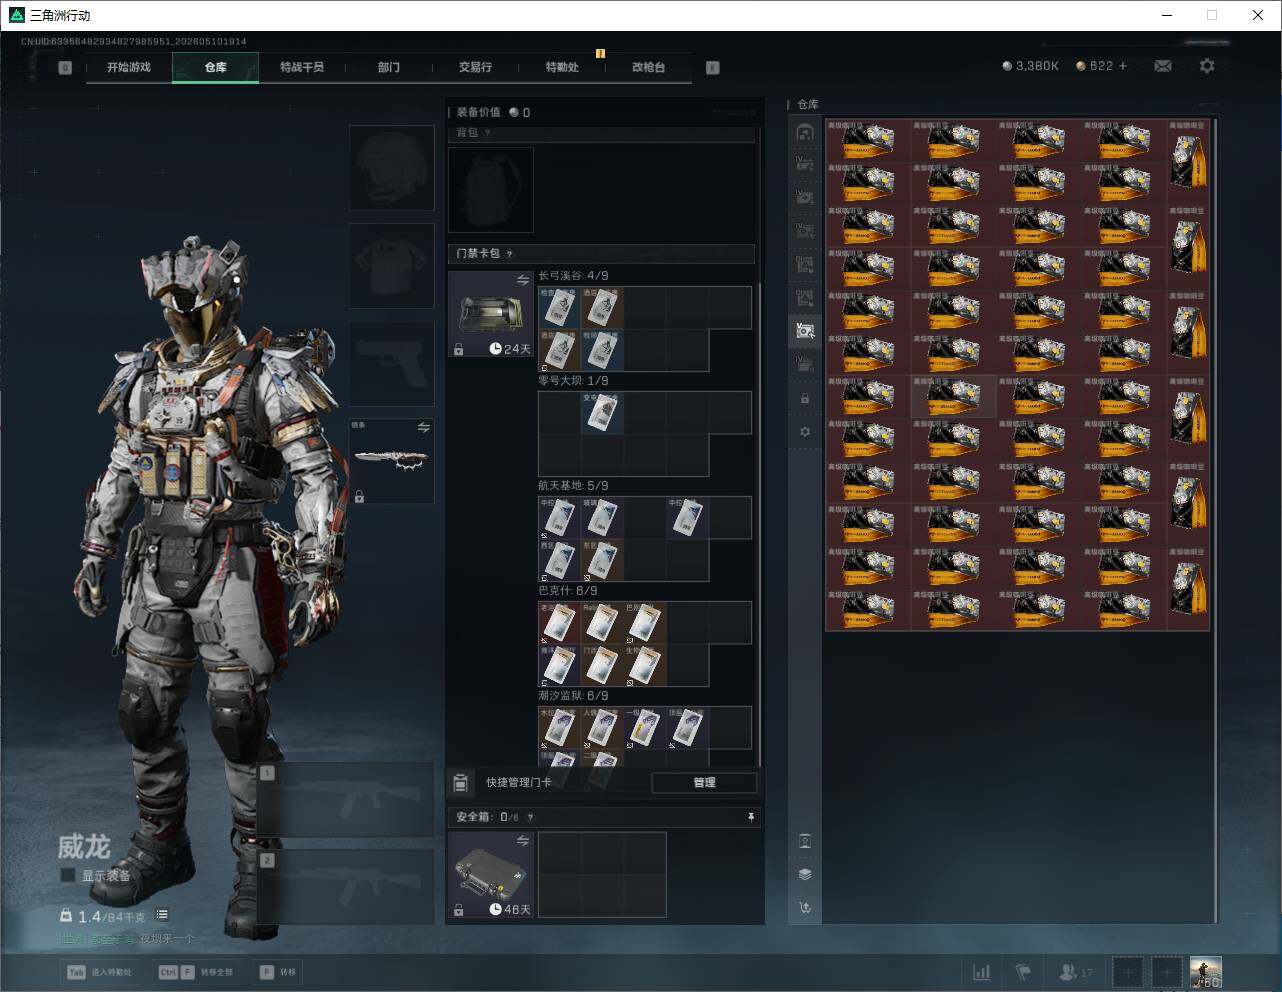
Task: Click the lock icon on the knife slot
Action: [x=359, y=496]
